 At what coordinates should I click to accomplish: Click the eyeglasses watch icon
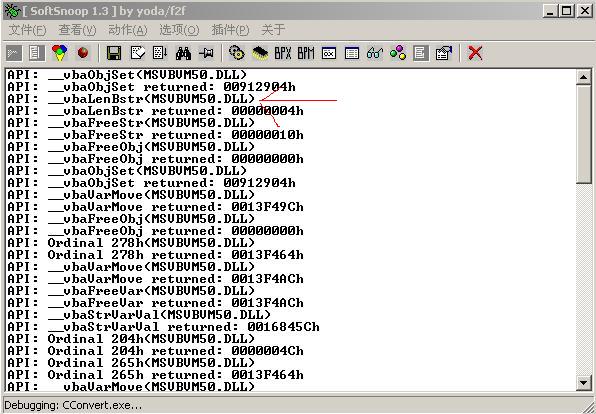[375, 53]
